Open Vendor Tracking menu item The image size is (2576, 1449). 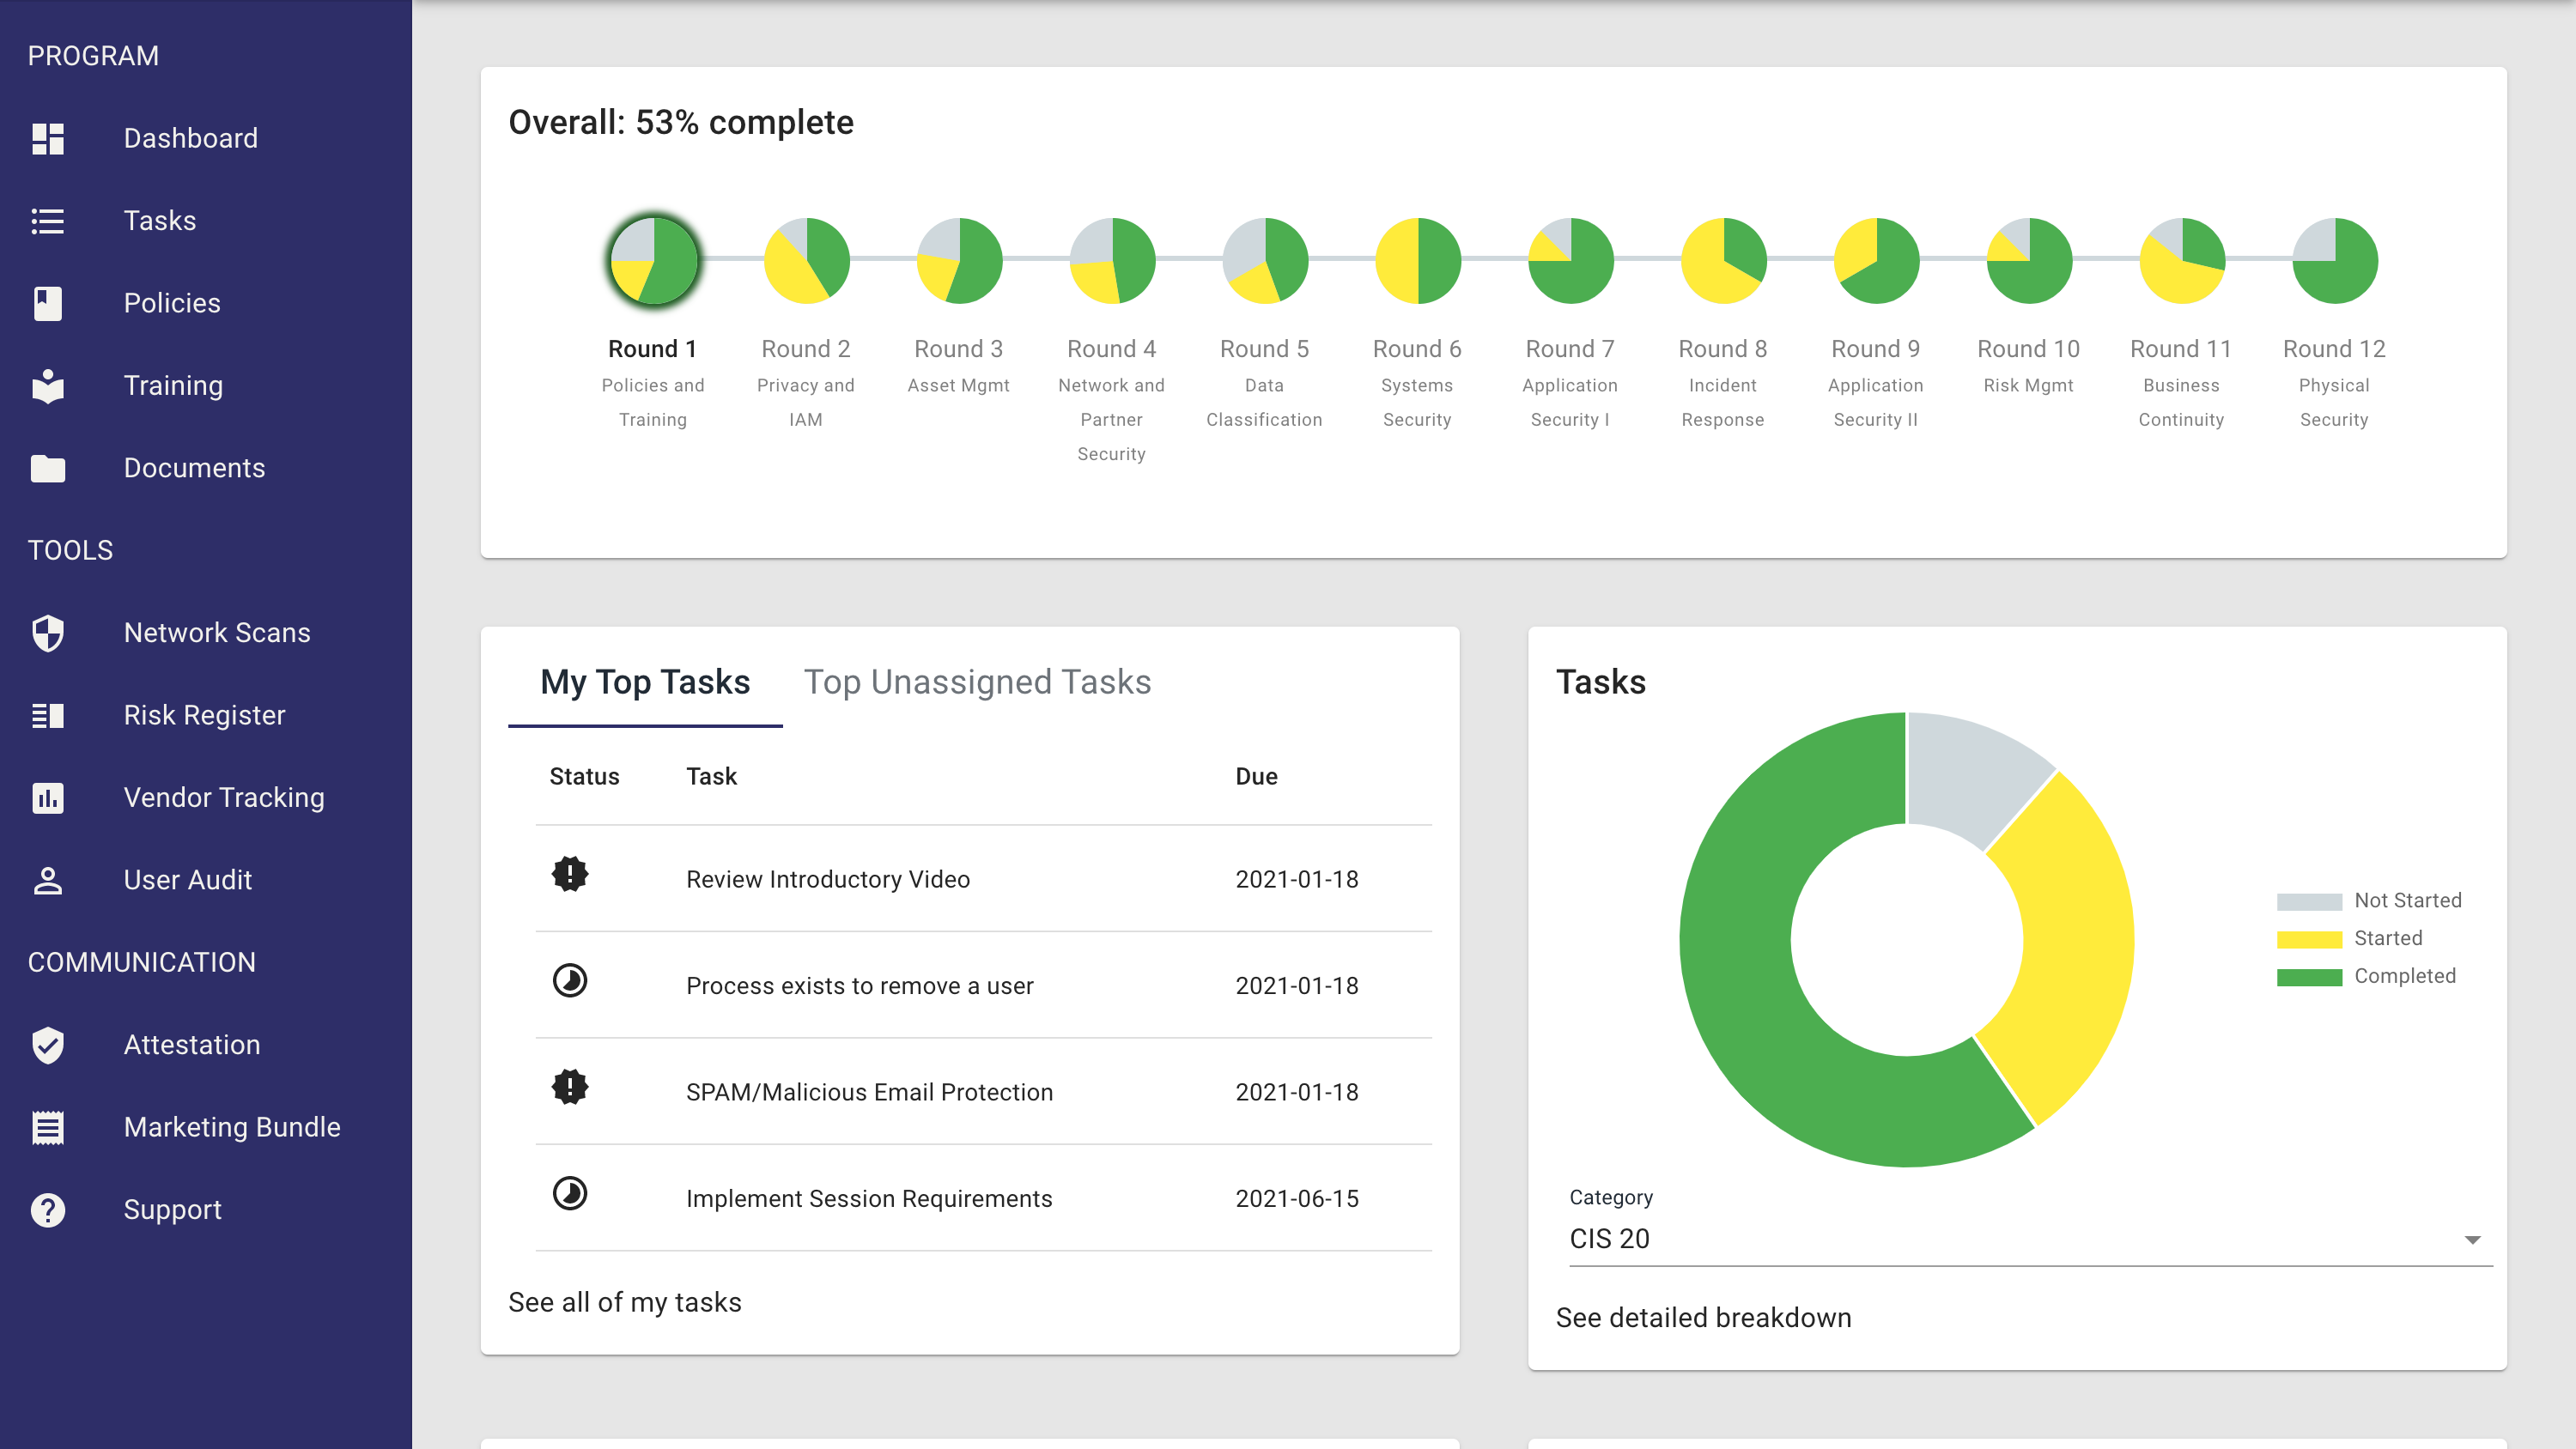206,798
